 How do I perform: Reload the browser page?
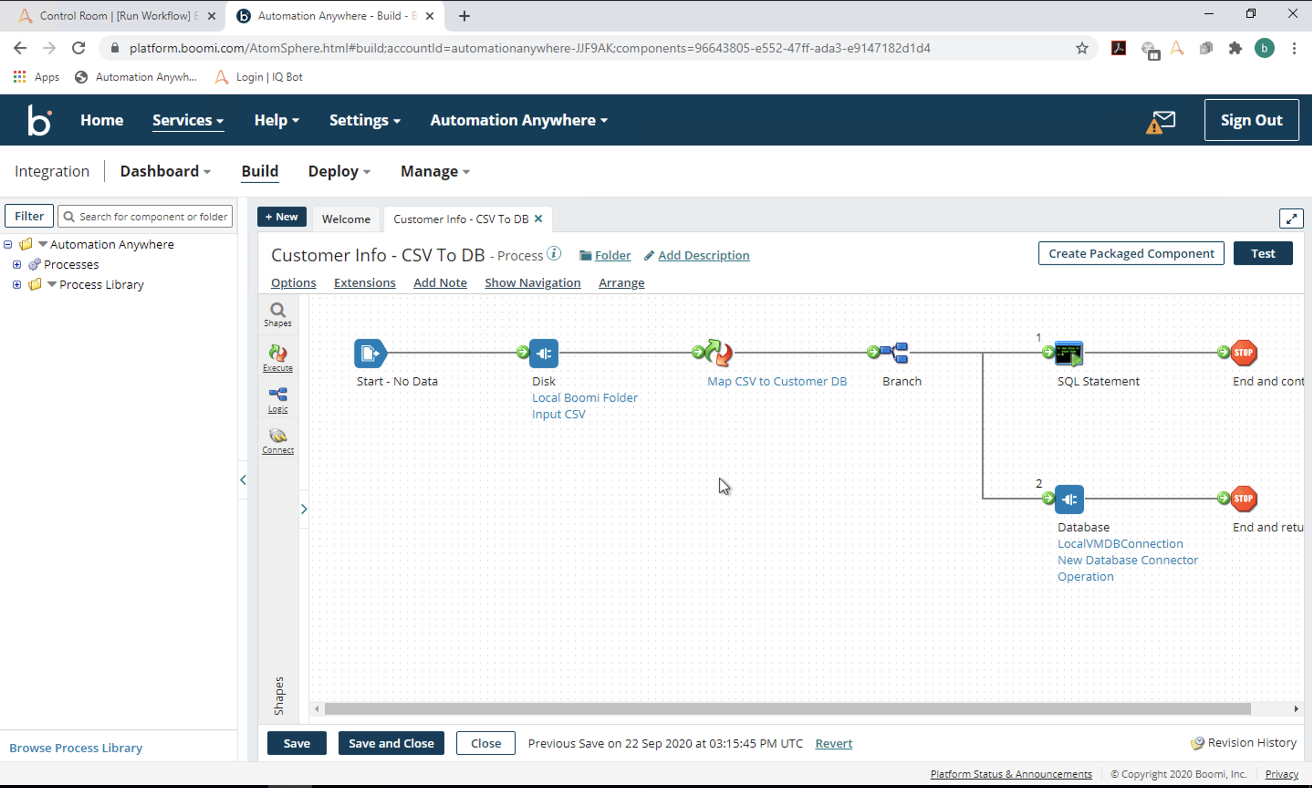(x=78, y=48)
